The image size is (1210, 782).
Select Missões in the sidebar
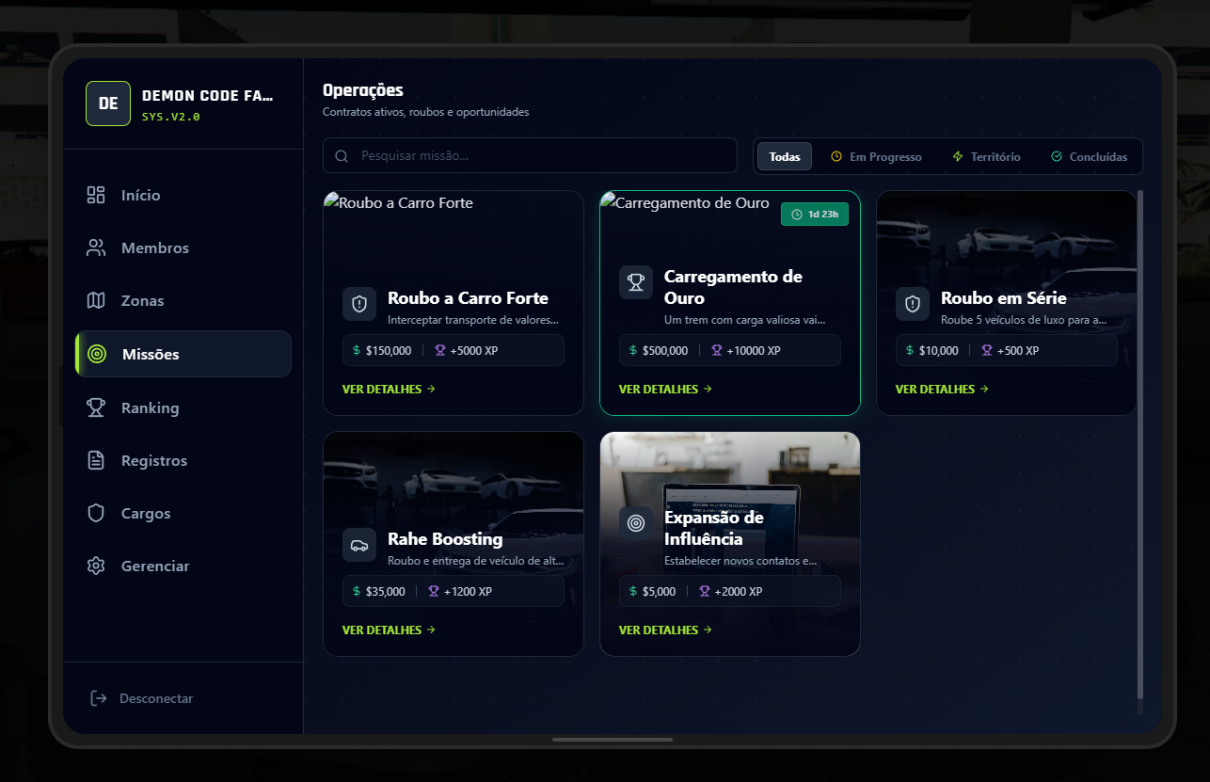click(183, 354)
